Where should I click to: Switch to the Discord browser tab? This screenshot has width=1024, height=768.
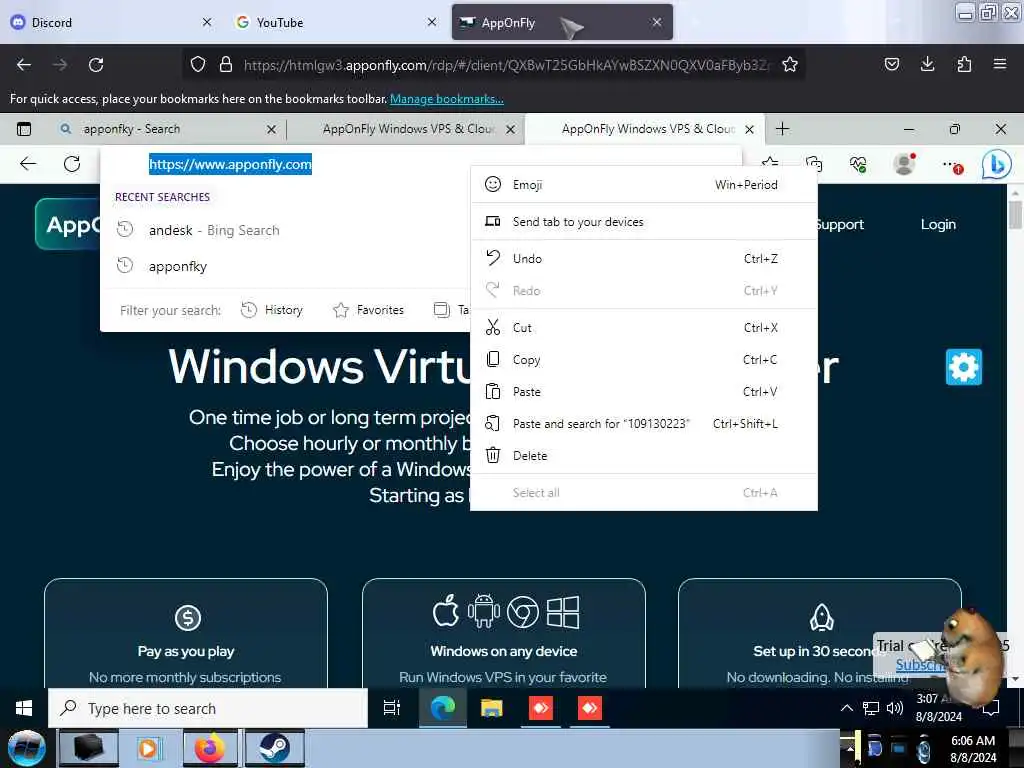110,22
